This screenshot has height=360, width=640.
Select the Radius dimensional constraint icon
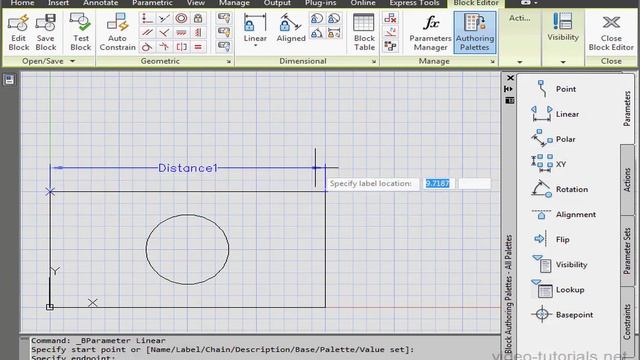coord(317,19)
